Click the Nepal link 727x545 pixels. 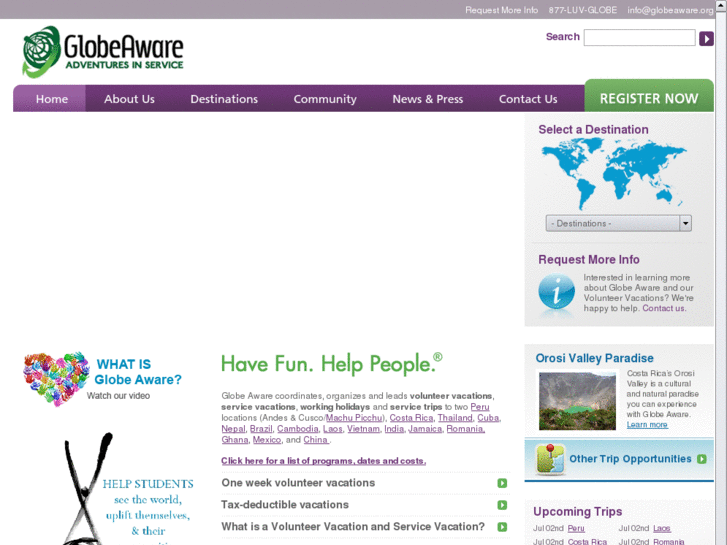click(233, 429)
